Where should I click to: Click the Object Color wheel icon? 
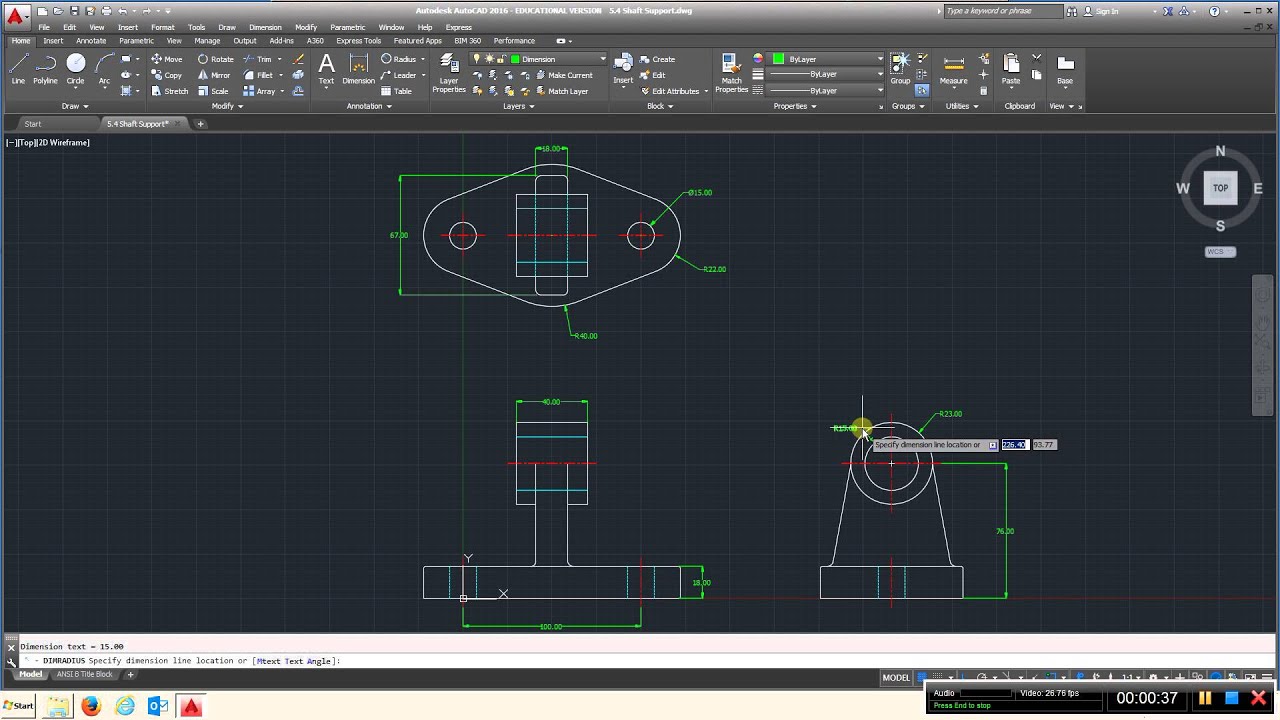(757, 59)
